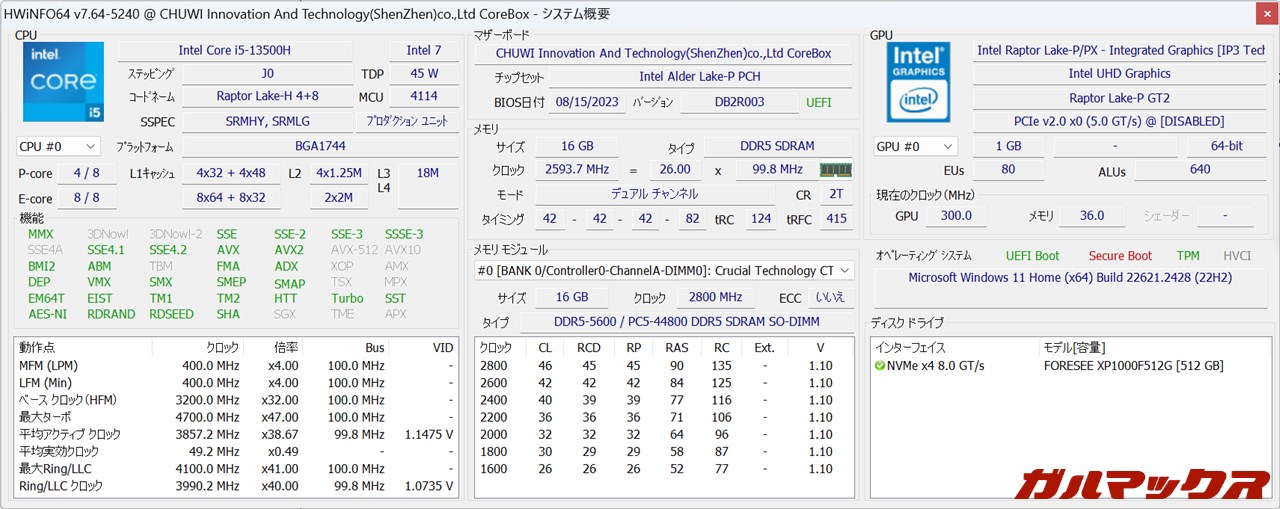Click the L3 cache value 18M

[x=427, y=173]
